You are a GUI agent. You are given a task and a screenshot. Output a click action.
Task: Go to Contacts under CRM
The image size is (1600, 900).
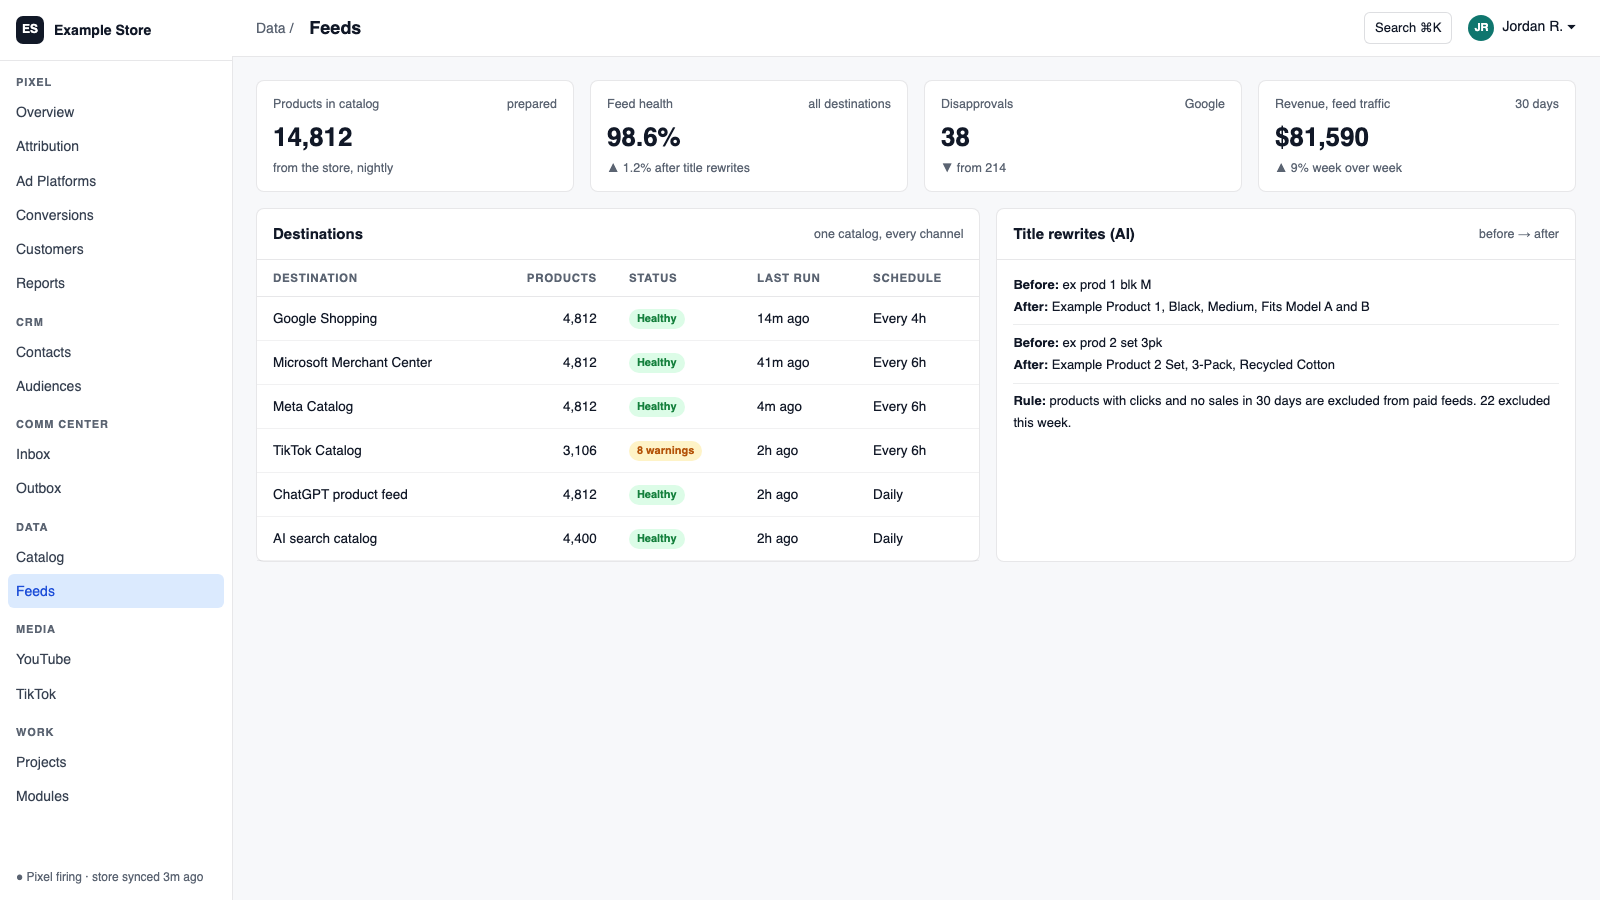(x=116, y=352)
